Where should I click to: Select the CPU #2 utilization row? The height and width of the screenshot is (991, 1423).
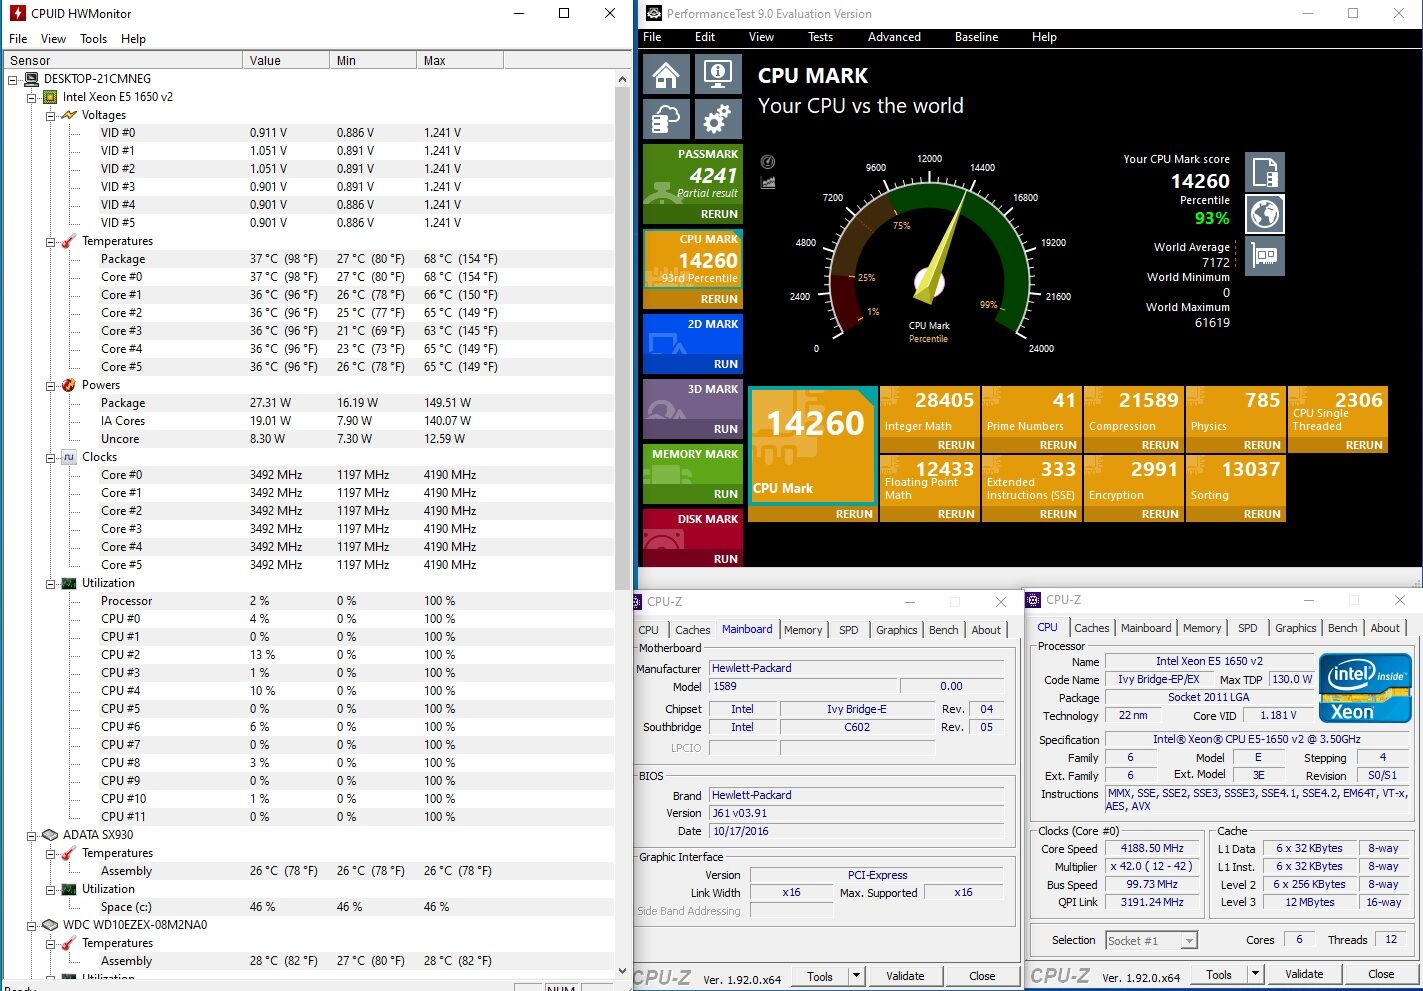click(x=308, y=655)
